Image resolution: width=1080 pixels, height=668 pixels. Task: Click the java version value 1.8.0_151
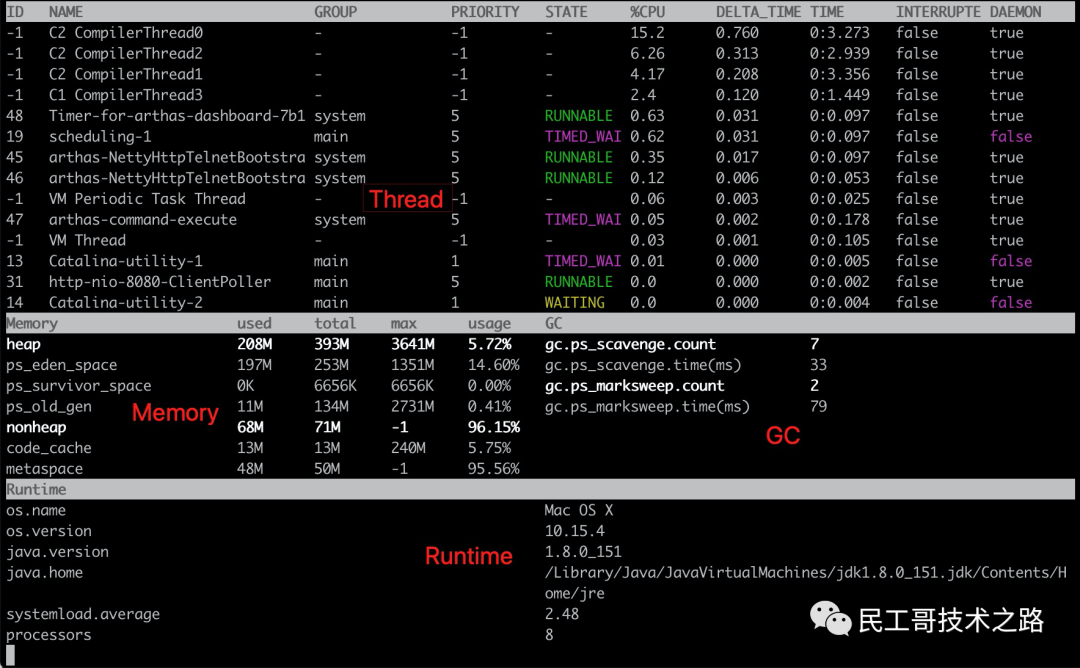(583, 552)
